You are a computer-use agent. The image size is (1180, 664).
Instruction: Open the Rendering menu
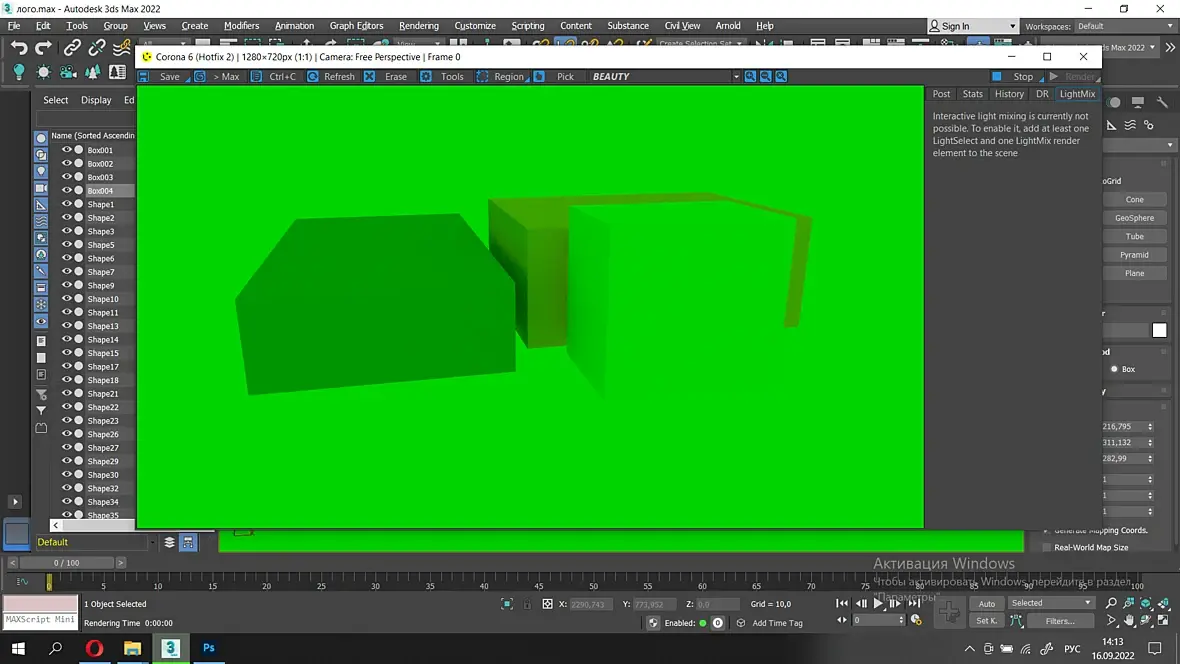[x=418, y=26]
